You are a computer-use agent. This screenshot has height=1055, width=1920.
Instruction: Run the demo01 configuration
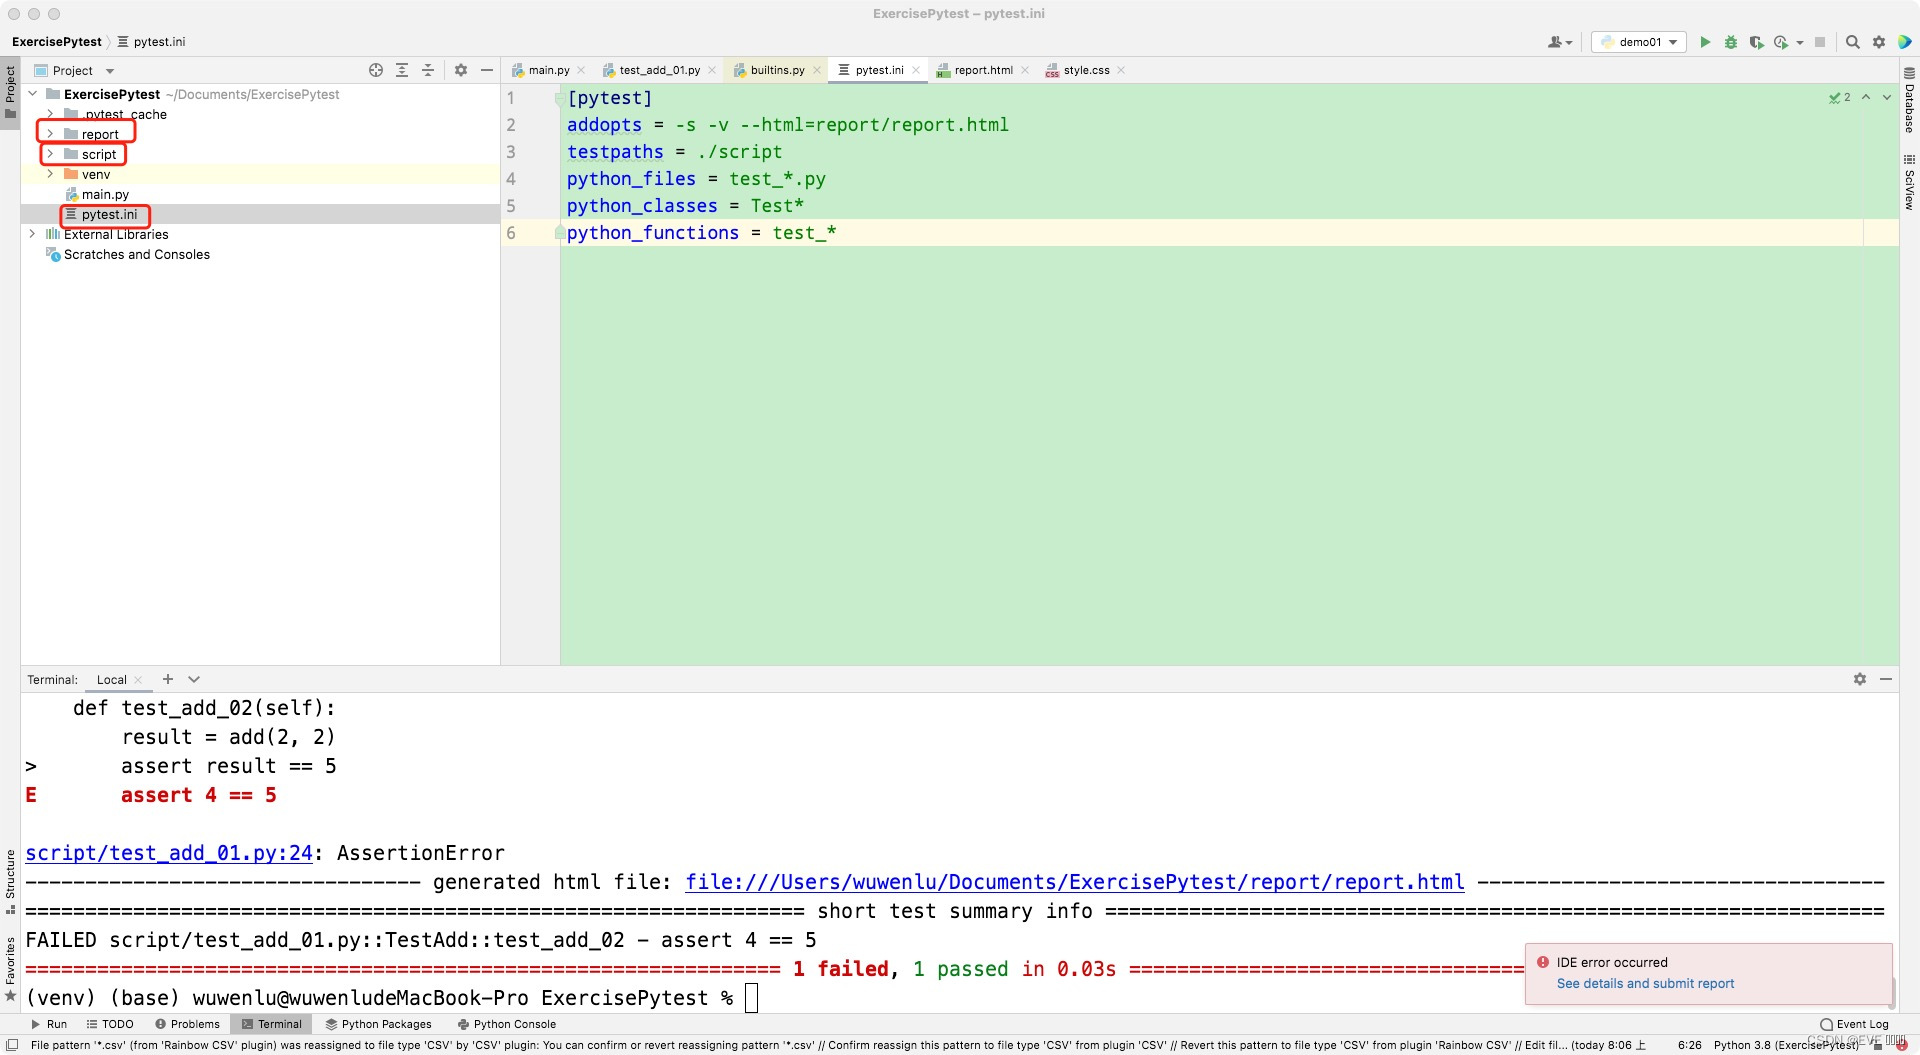click(x=1705, y=42)
